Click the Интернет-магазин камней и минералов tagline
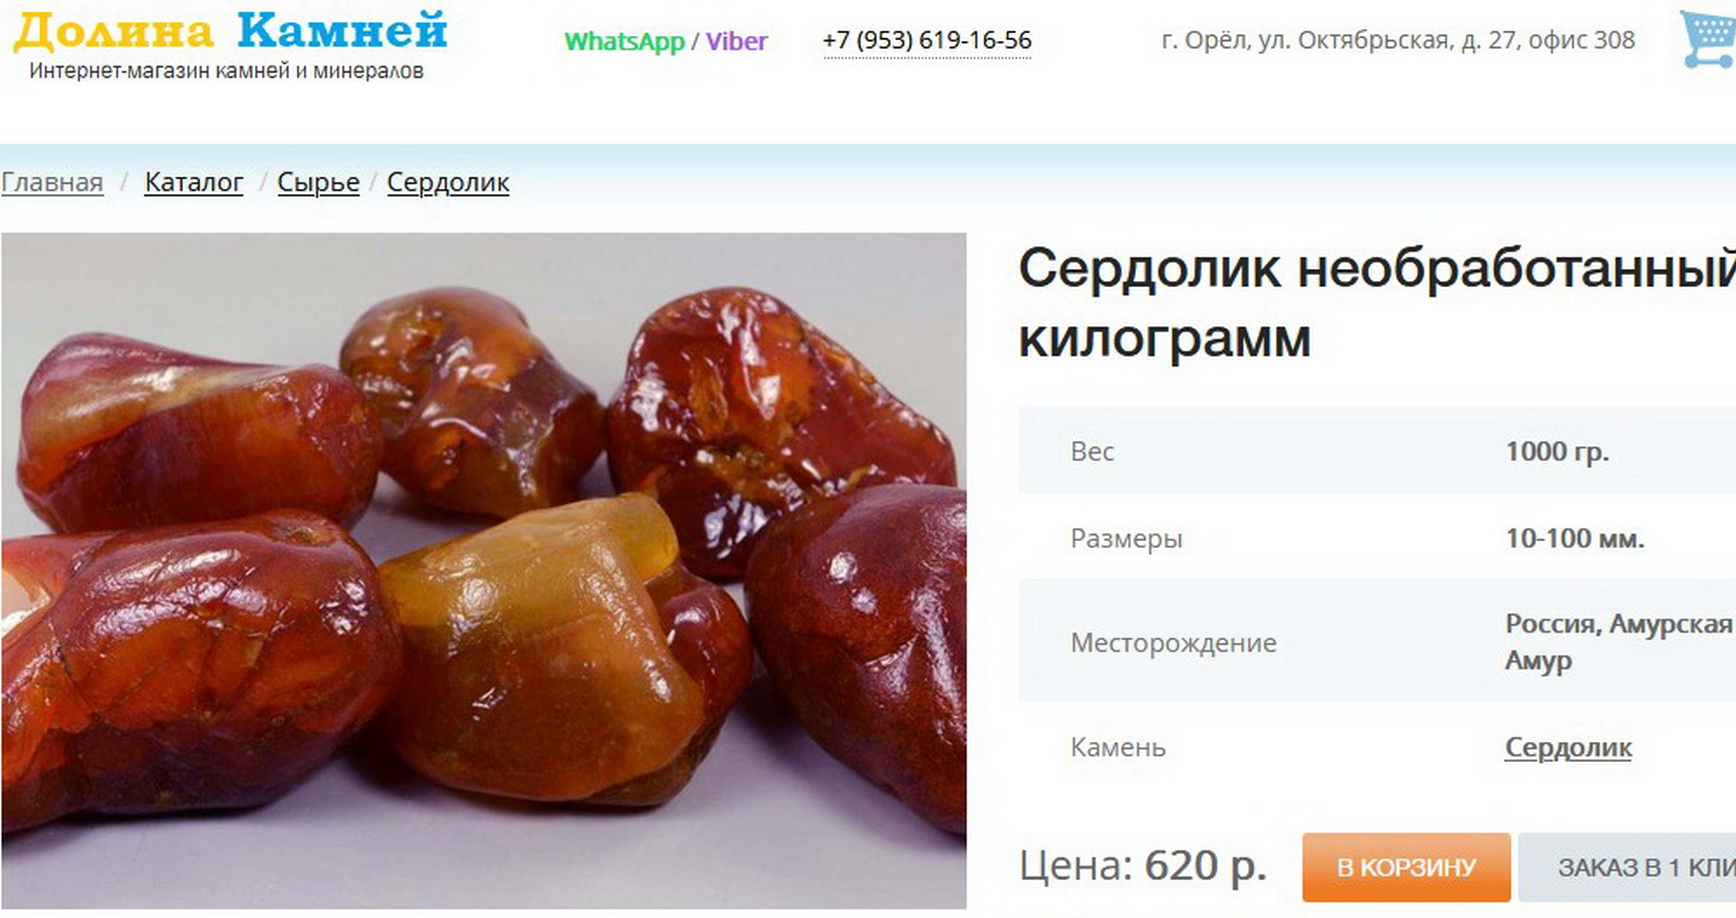The height and width of the screenshot is (918, 1736). tap(226, 71)
